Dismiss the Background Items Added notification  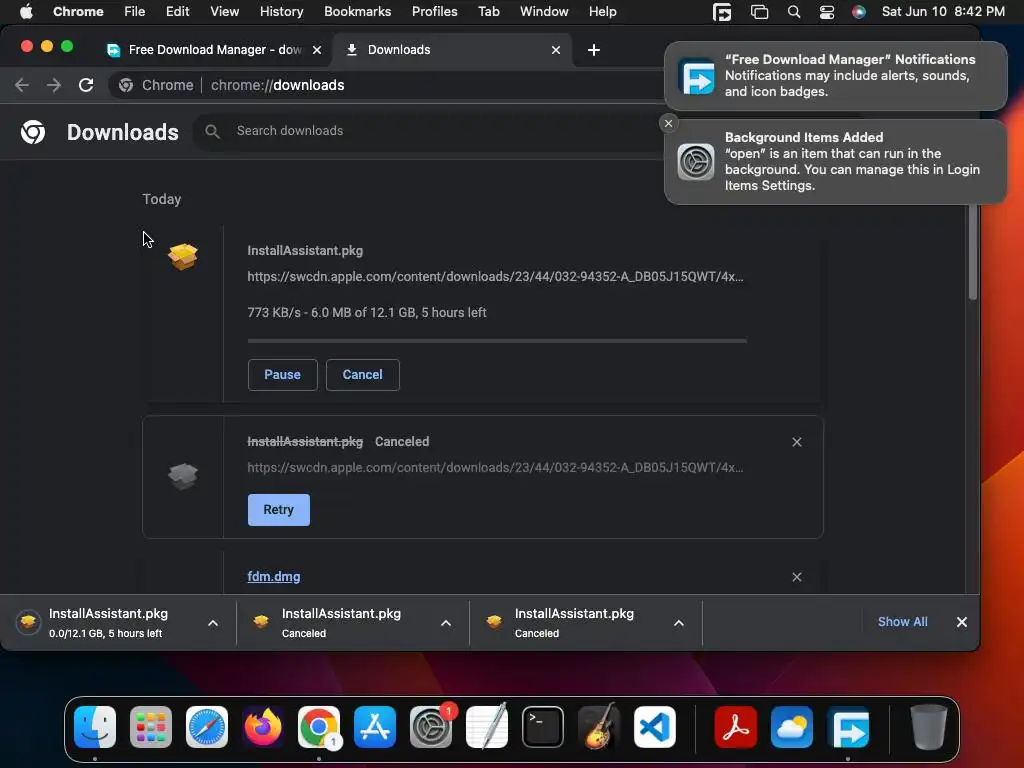point(668,123)
